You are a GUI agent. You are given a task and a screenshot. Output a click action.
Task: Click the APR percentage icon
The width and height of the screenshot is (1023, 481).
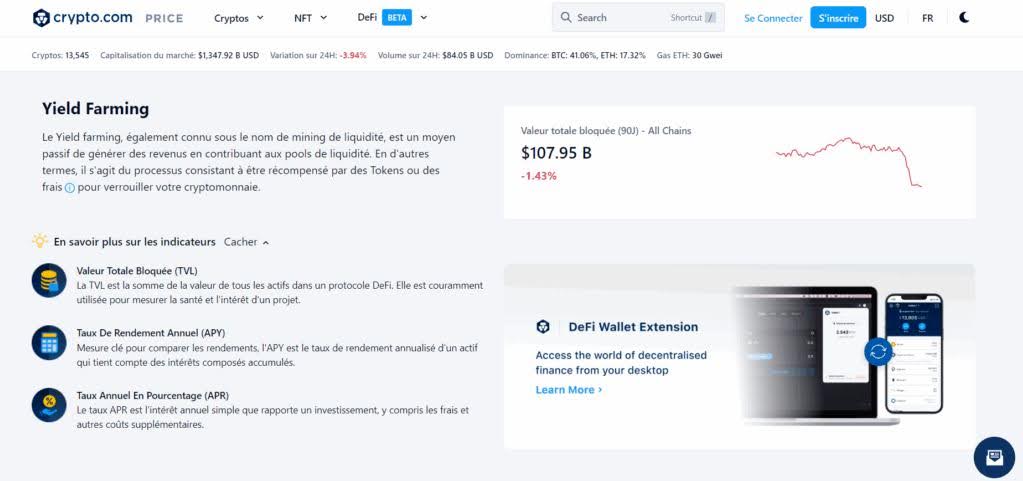[48, 404]
